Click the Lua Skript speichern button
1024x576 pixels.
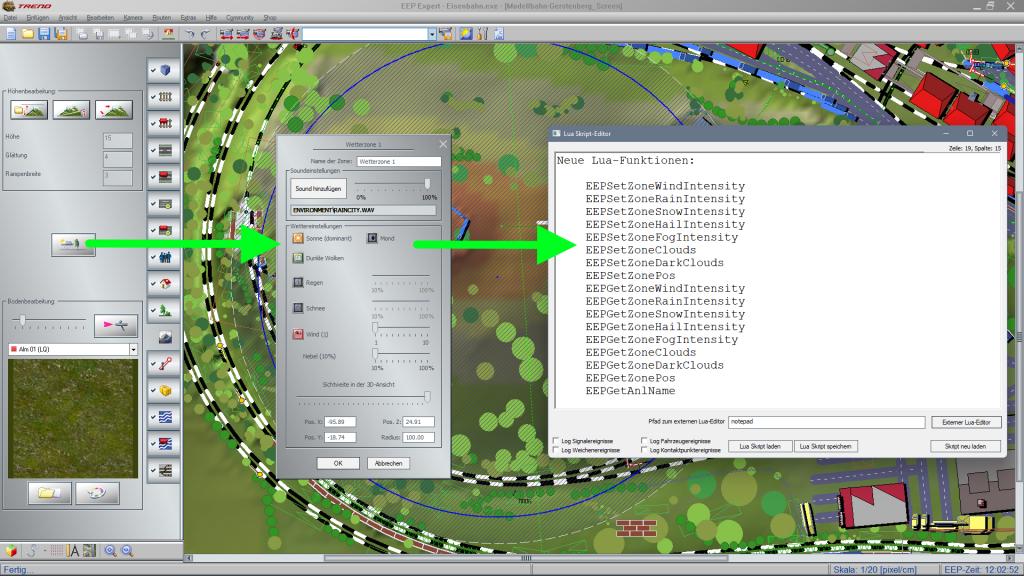pos(825,447)
